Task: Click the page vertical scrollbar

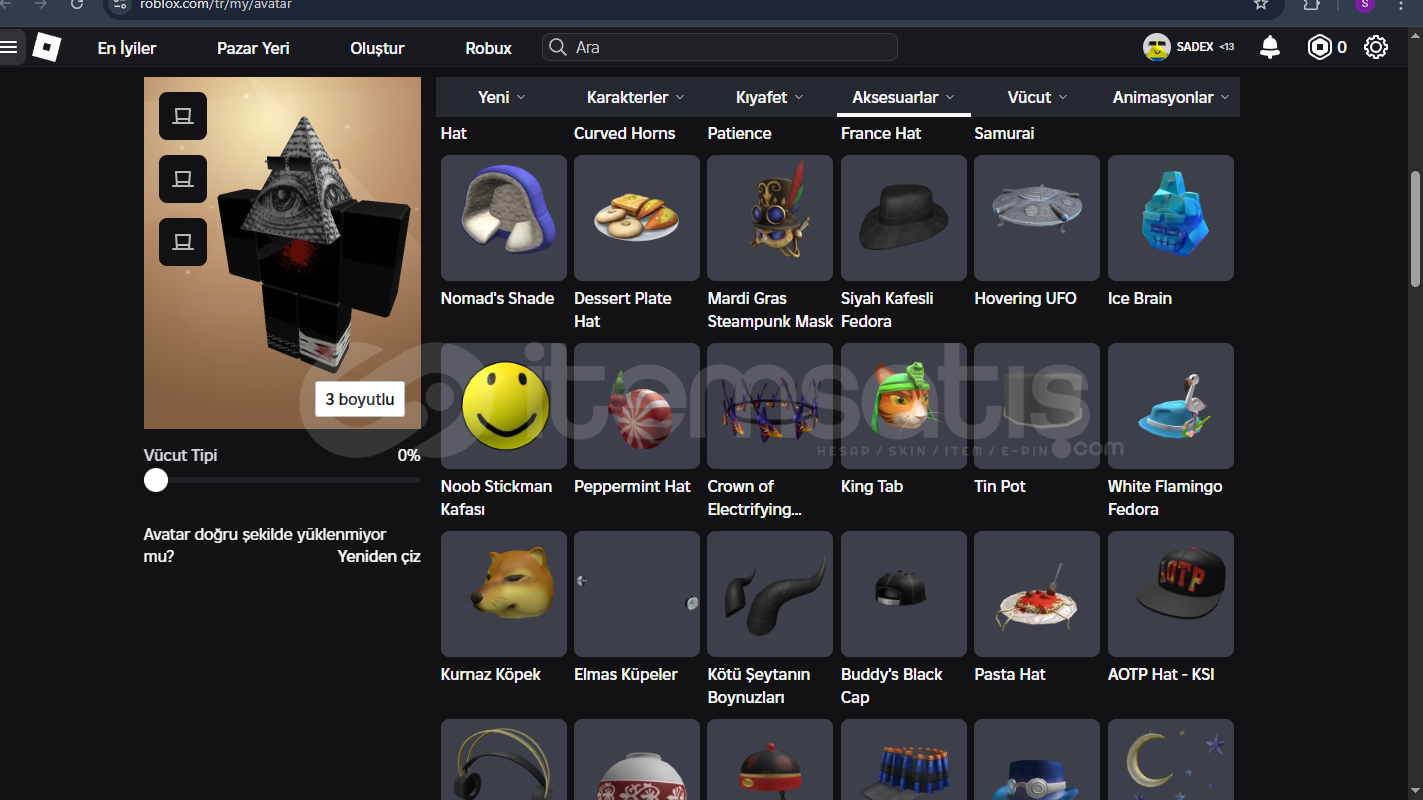Action: click(x=1415, y=230)
